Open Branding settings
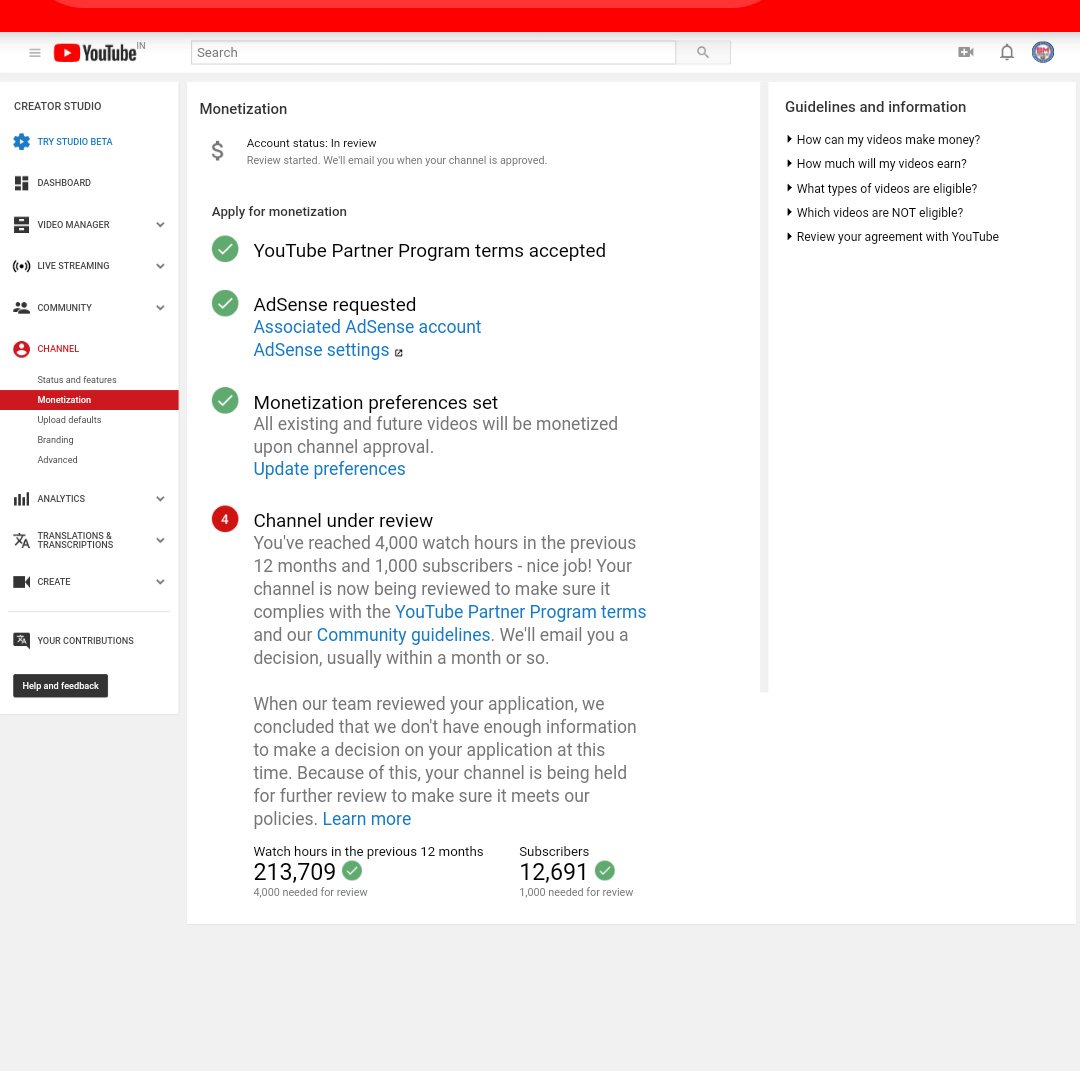1080x1071 pixels. [55, 439]
